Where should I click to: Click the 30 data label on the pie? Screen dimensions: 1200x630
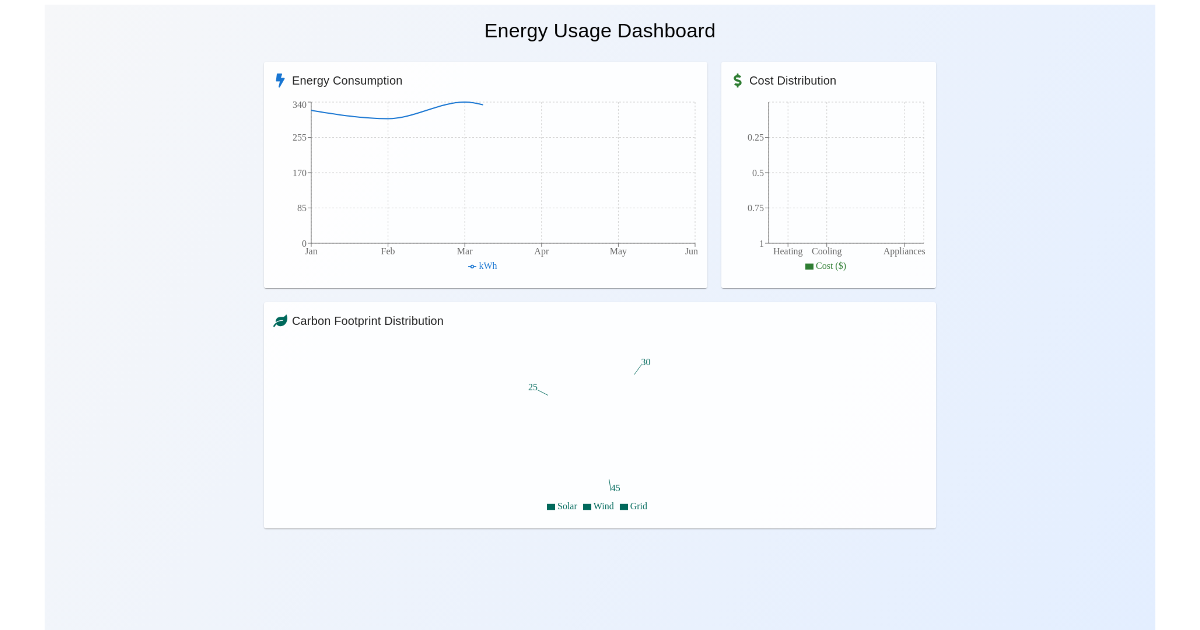click(645, 362)
